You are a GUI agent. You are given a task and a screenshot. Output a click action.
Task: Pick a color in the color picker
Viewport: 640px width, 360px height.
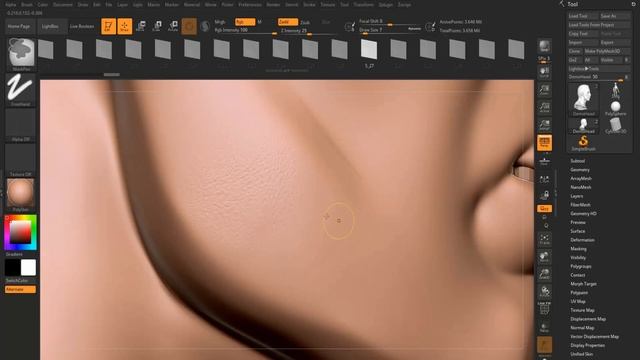[x=20, y=232]
